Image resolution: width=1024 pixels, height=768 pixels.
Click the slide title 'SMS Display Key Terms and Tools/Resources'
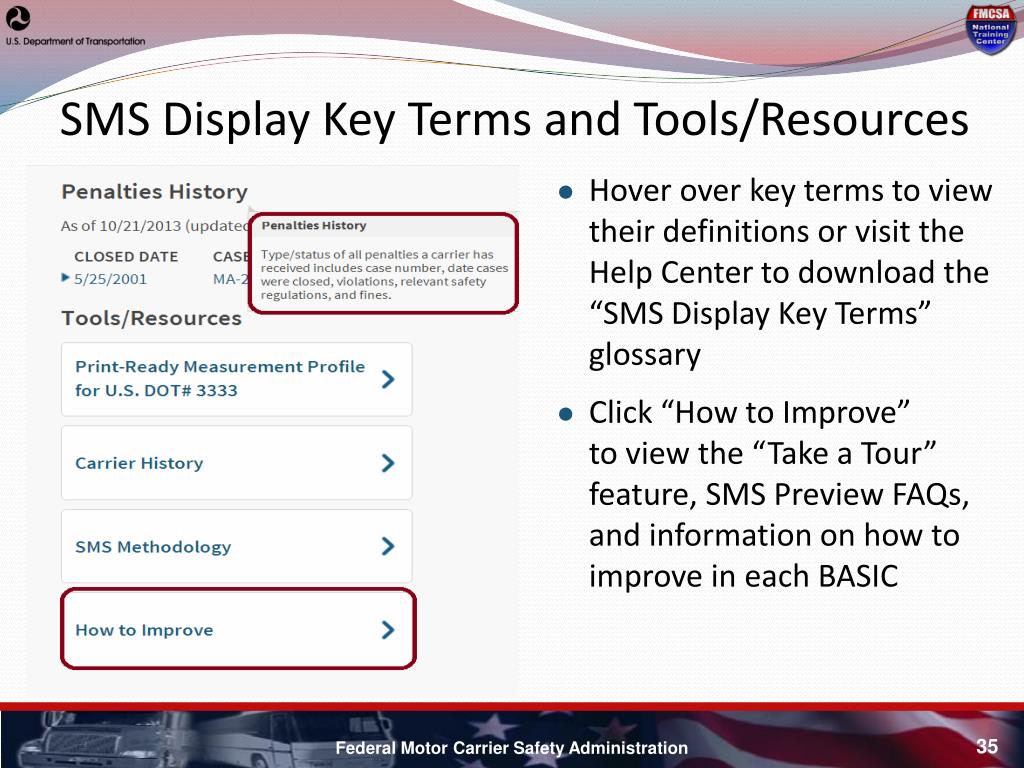pyautogui.click(x=514, y=120)
